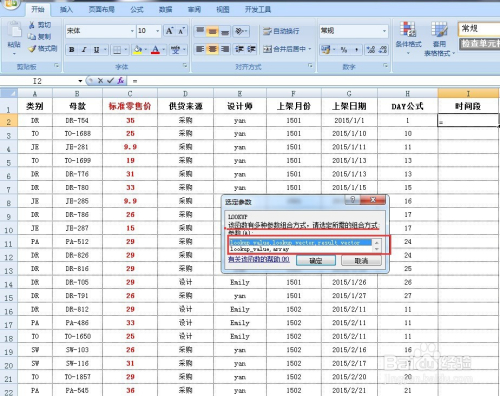Click the 变 phonetic guide icon
This screenshot has height=396, width=500.
175,50
